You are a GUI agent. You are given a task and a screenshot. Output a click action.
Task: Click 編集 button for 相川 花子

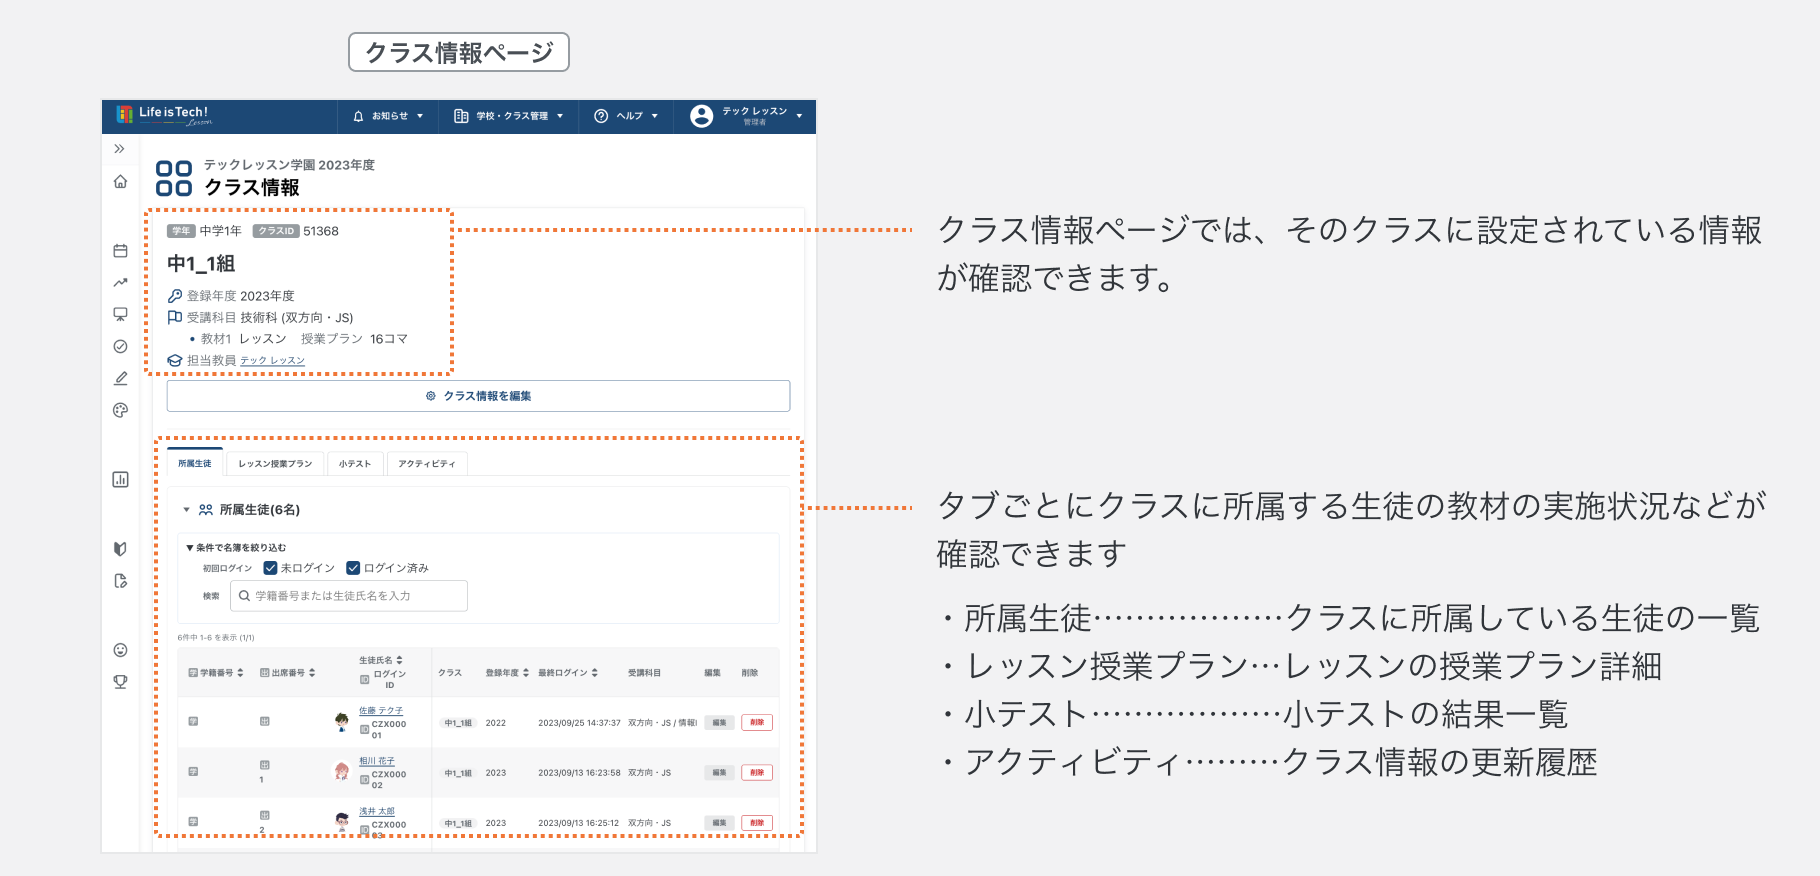[x=719, y=772]
